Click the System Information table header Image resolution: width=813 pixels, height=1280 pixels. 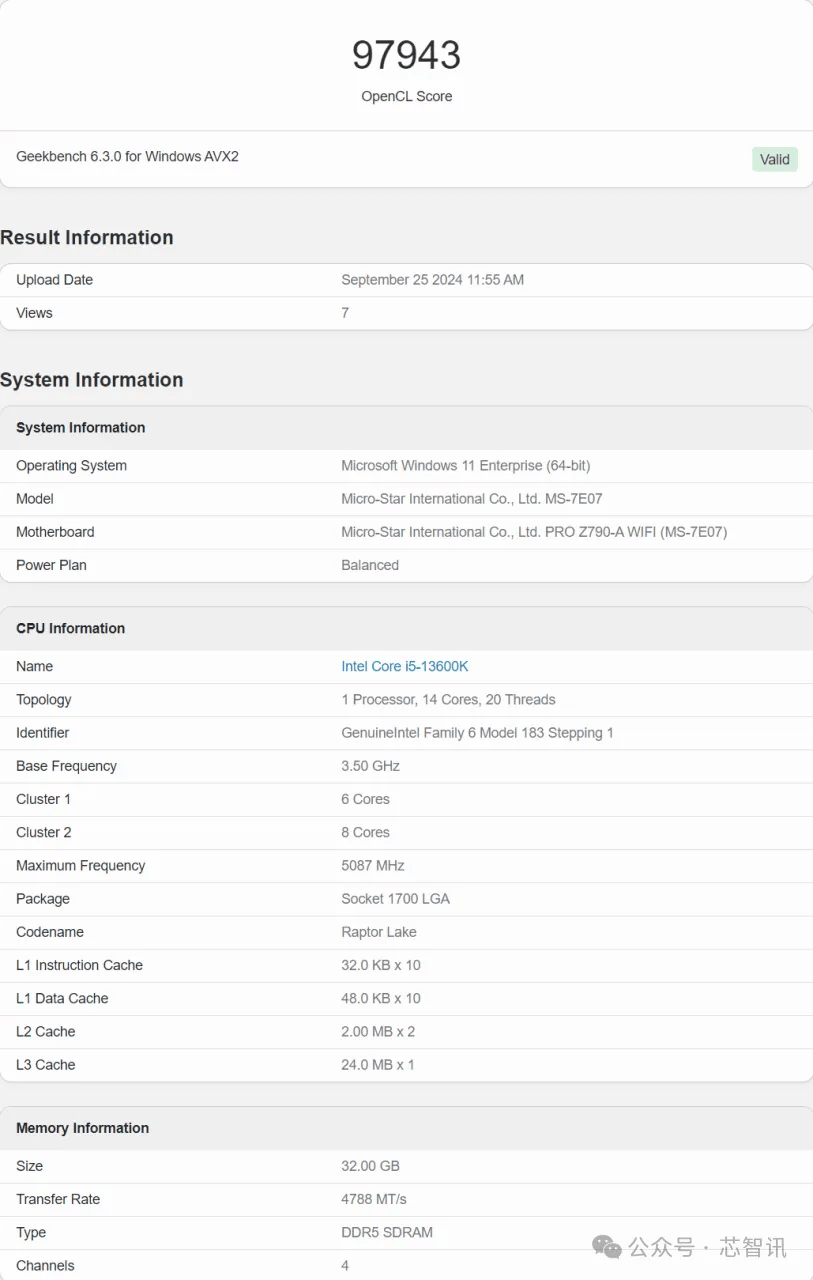pyautogui.click(x=406, y=428)
